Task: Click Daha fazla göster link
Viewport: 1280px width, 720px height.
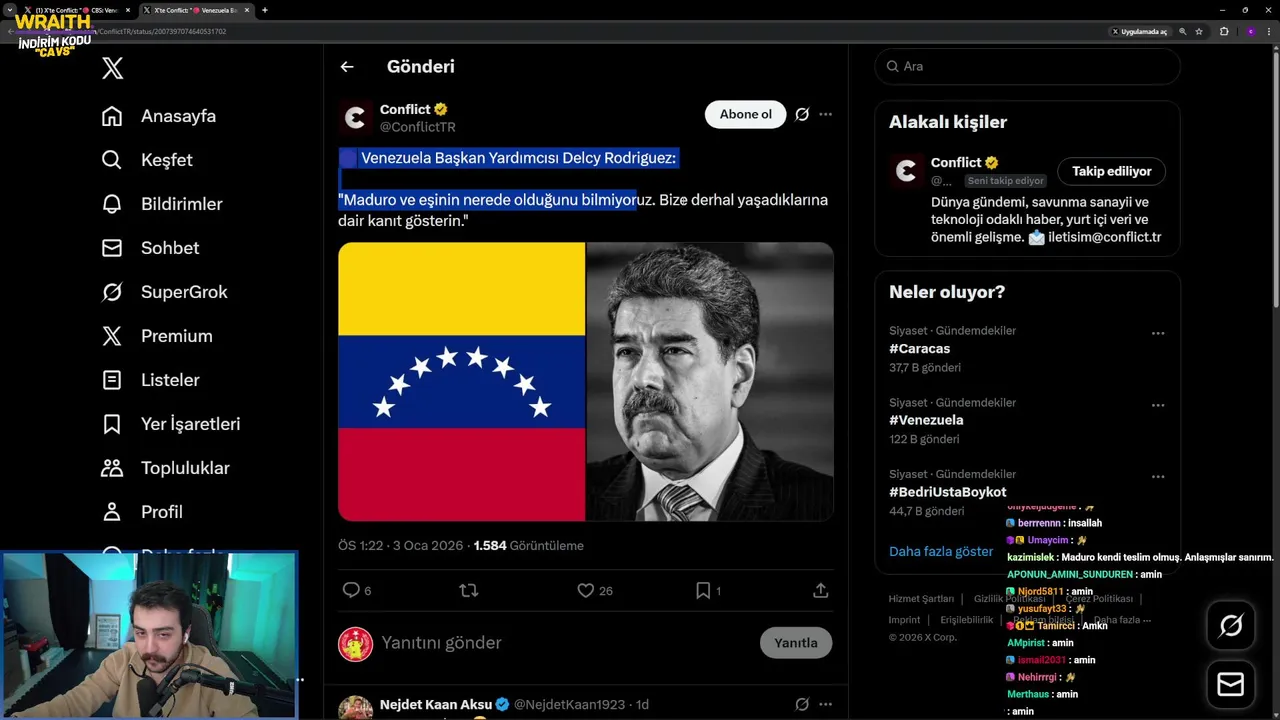Action: tap(941, 551)
